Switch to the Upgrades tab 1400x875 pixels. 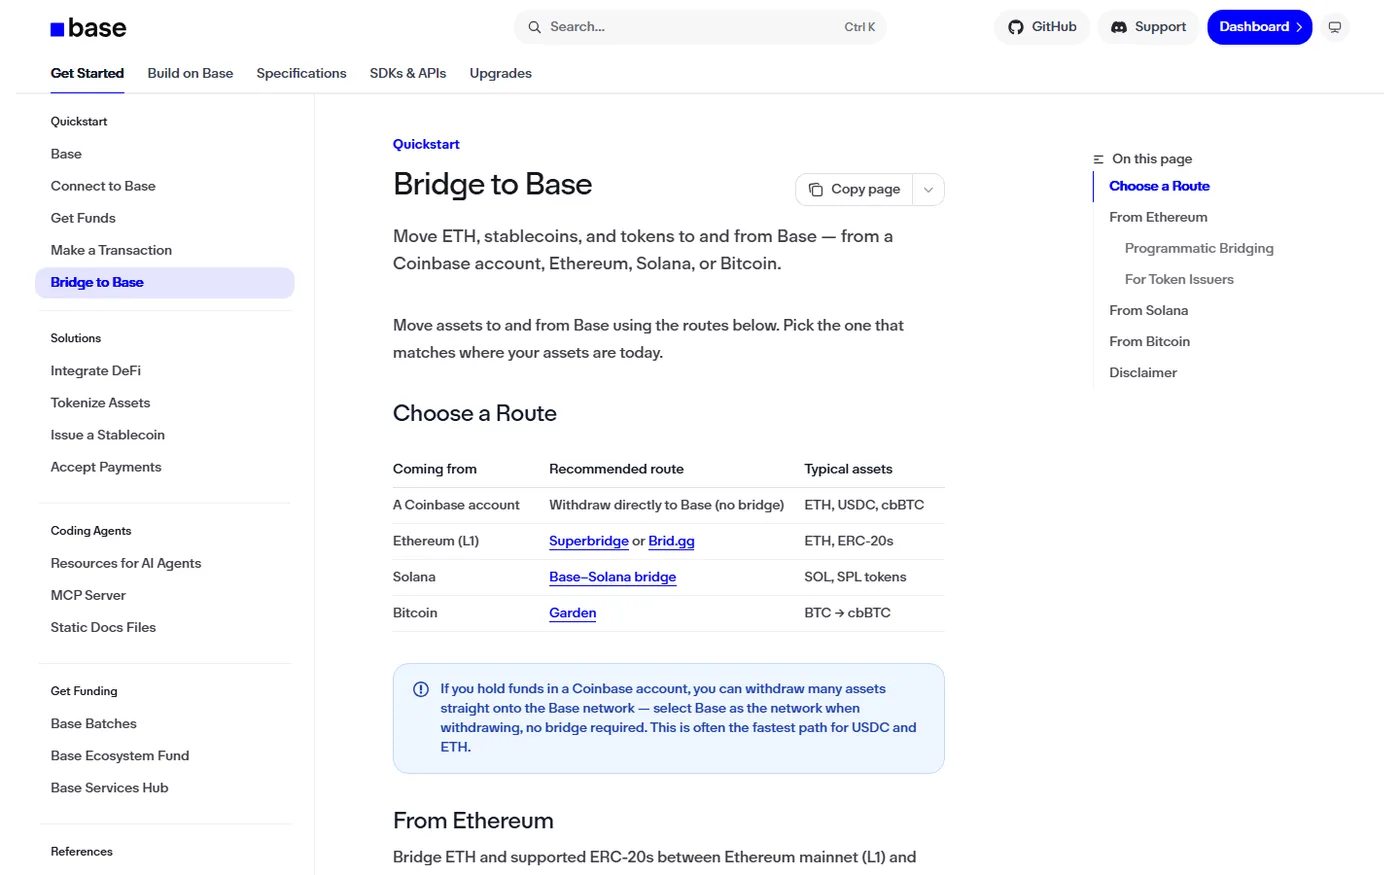(501, 73)
